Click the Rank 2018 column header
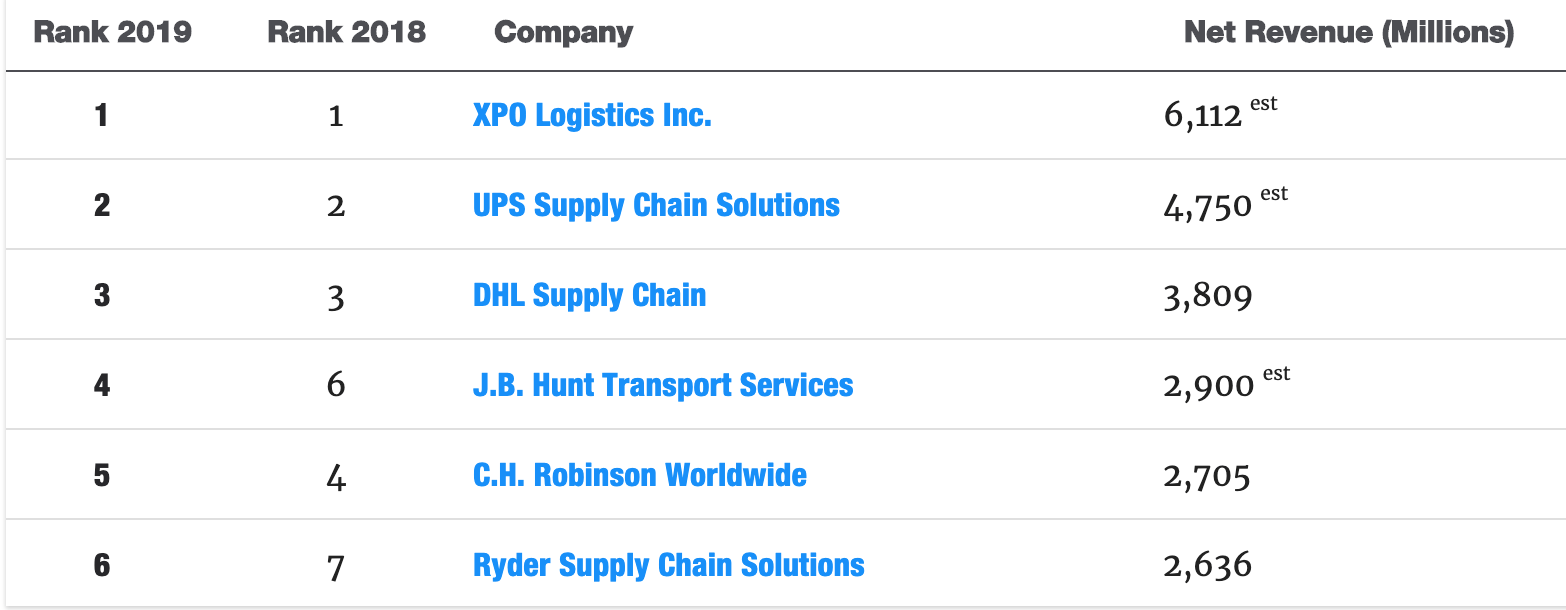 coord(347,32)
